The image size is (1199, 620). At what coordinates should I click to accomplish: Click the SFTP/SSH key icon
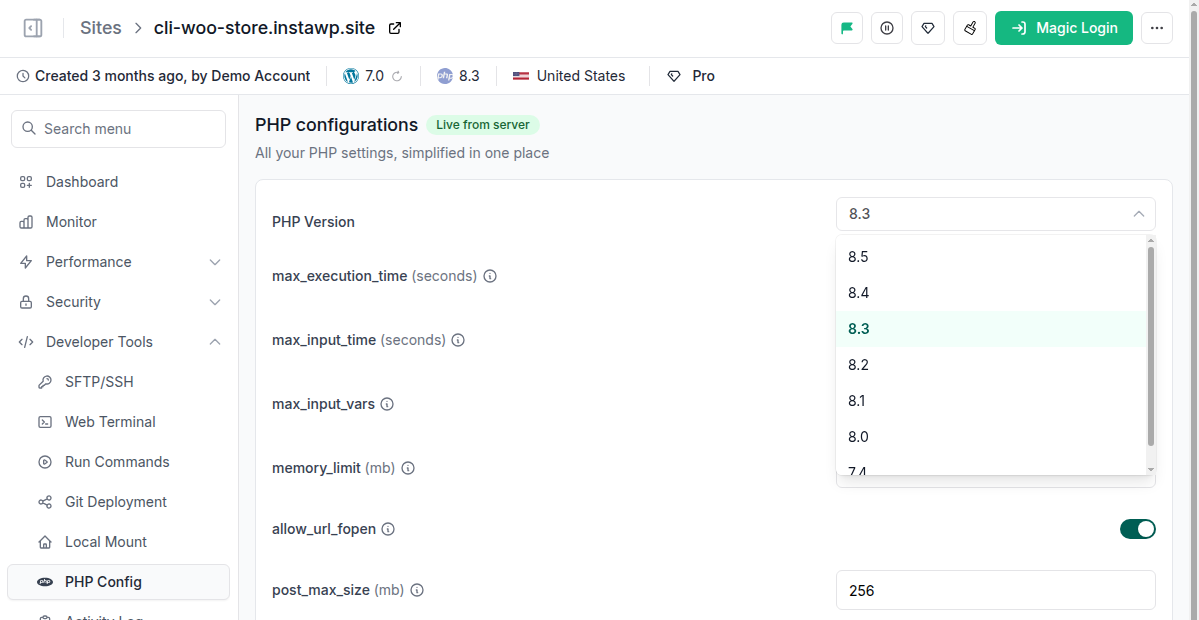[x=45, y=381]
